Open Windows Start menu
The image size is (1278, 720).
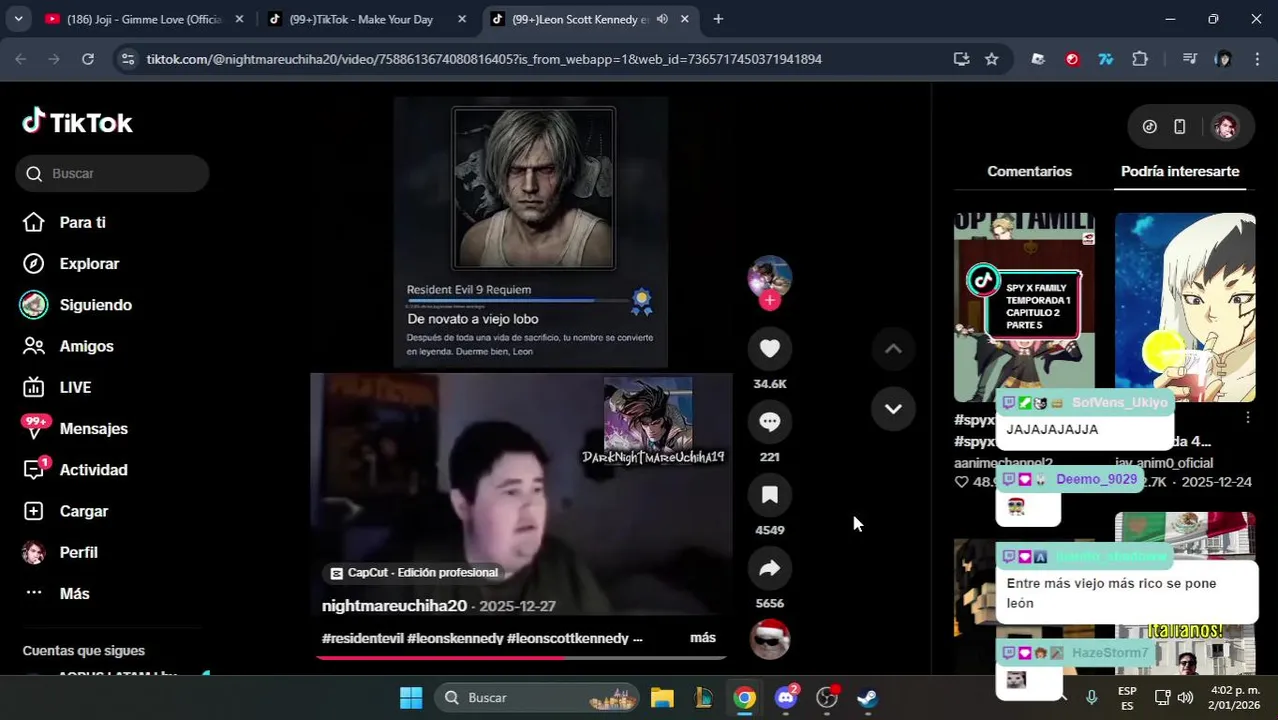[411, 697]
